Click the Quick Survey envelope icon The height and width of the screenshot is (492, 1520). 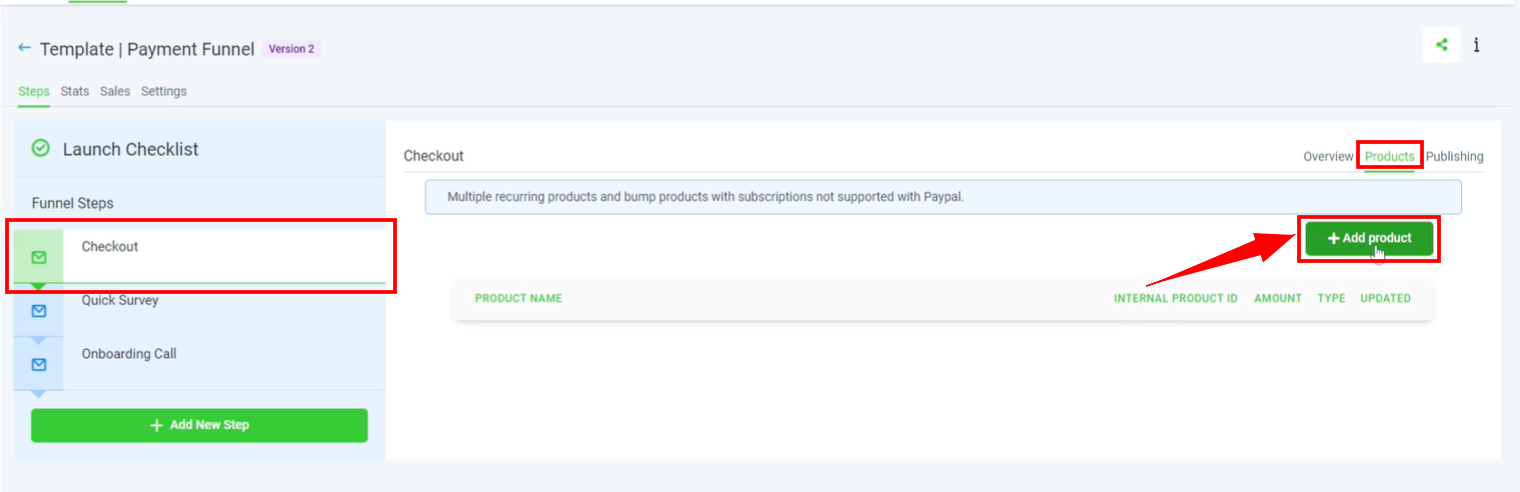pyautogui.click(x=39, y=311)
